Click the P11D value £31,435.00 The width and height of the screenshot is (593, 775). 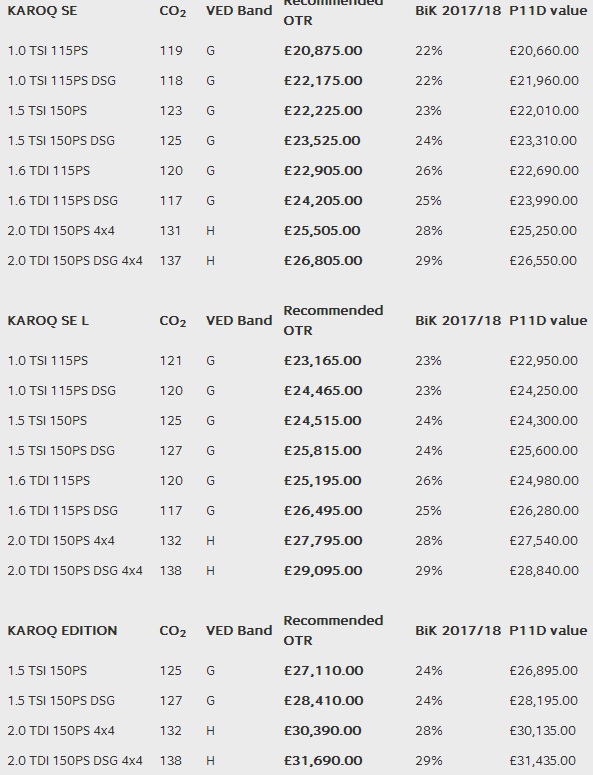click(x=543, y=760)
